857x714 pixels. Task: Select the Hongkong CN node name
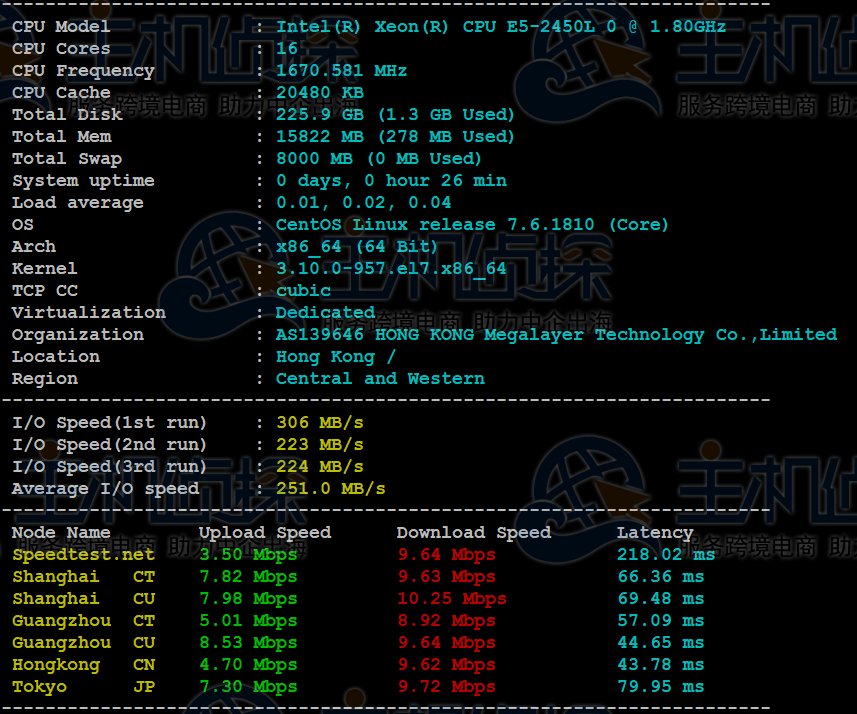(84, 665)
